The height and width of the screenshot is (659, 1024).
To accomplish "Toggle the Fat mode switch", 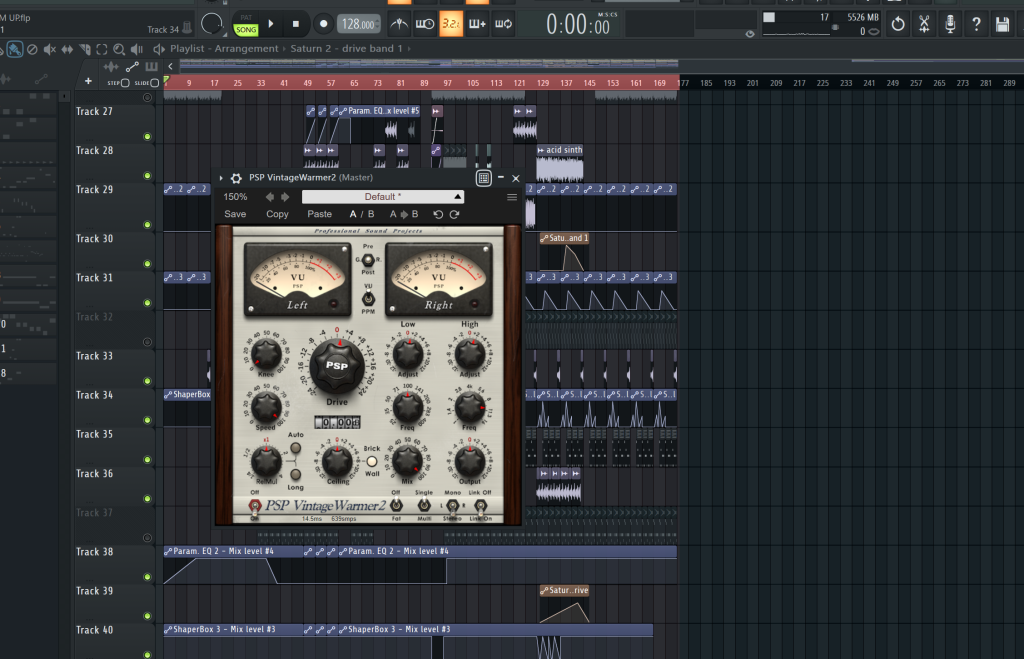I will click(x=396, y=506).
